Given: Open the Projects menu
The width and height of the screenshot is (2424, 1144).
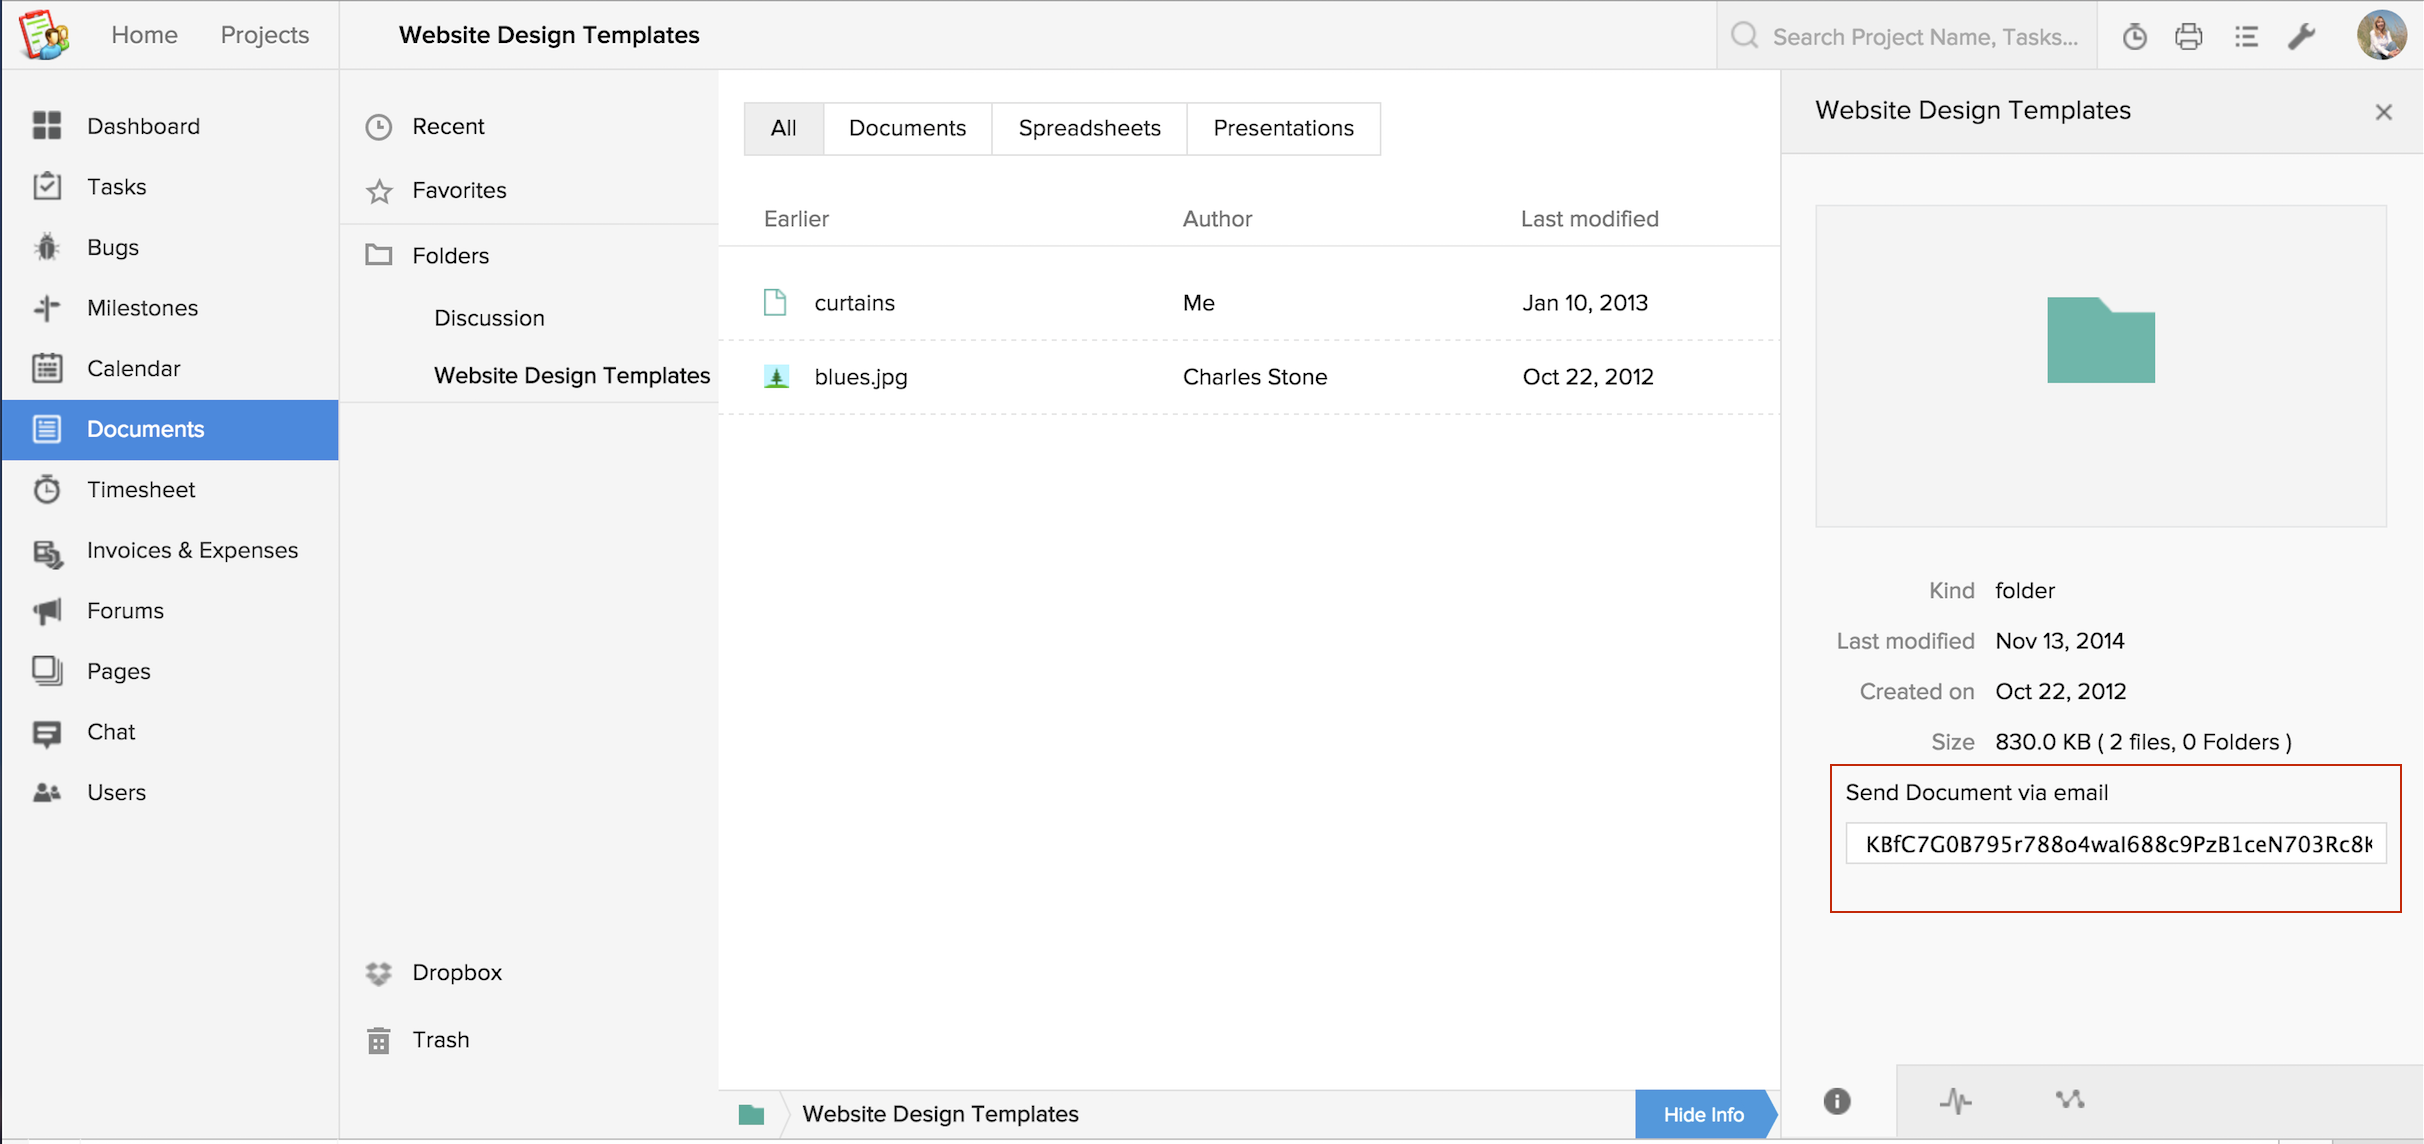Looking at the screenshot, I should [264, 35].
